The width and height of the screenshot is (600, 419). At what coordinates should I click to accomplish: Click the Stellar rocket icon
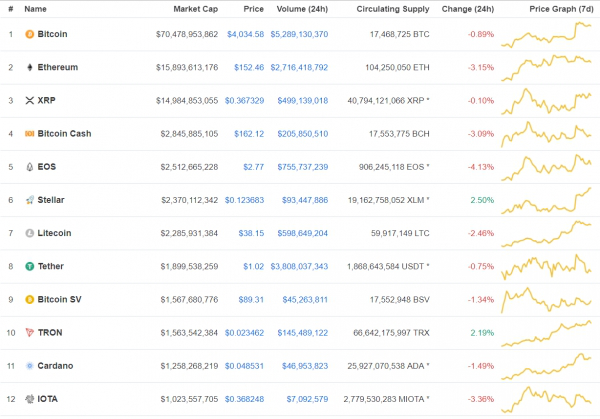(29, 200)
